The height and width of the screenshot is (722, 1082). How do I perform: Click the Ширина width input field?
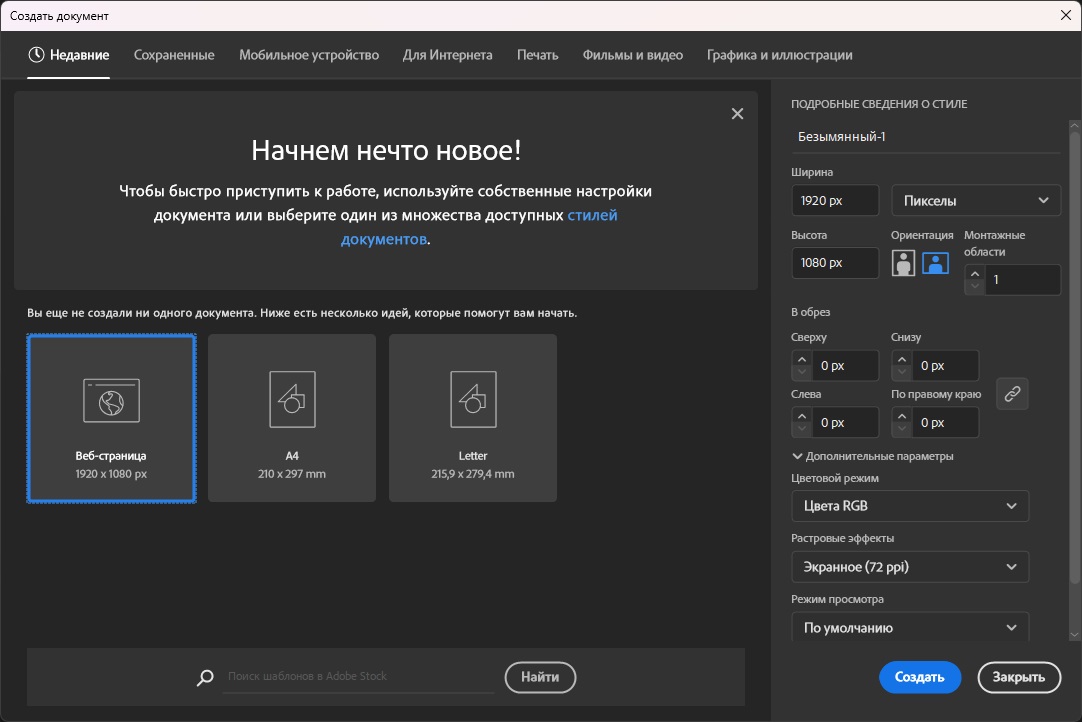[x=834, y=200]
